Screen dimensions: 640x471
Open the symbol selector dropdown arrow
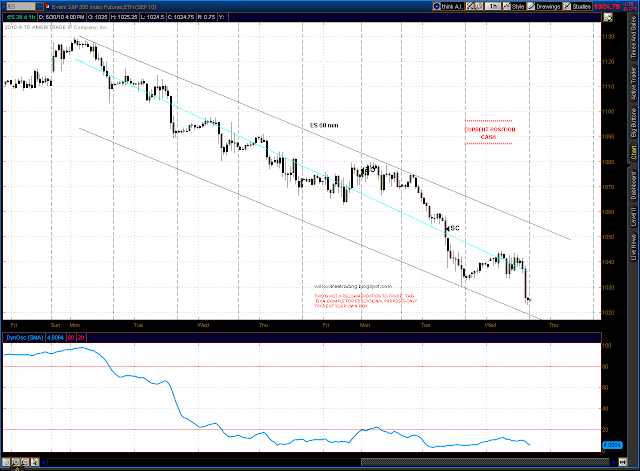(x=39, y=7)
